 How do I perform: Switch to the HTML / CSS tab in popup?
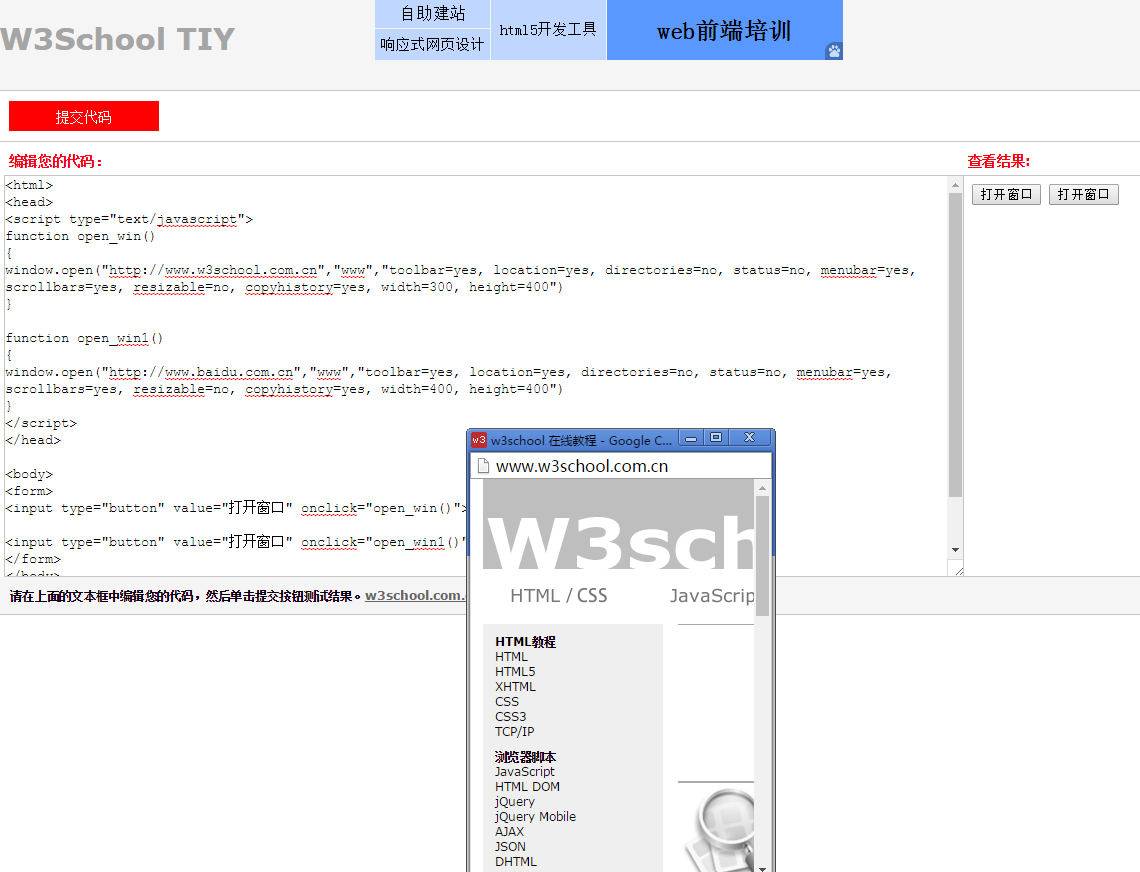click(x=558, y=595)
